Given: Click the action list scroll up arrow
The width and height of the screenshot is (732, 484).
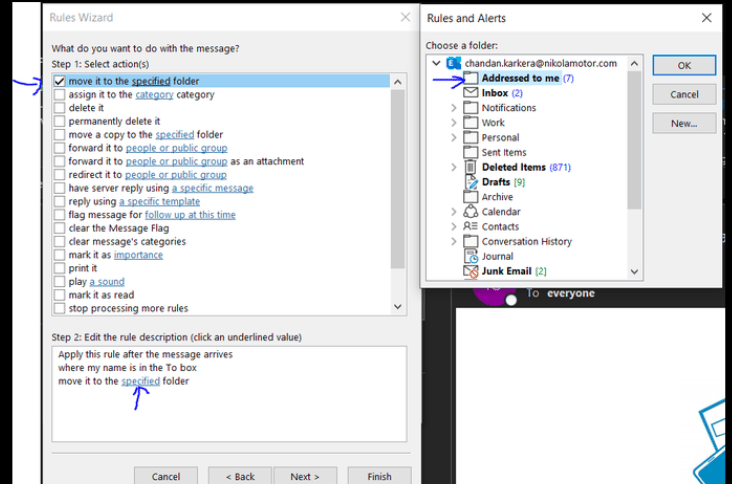Looking at the screenshot, I should tap(398, 82).
